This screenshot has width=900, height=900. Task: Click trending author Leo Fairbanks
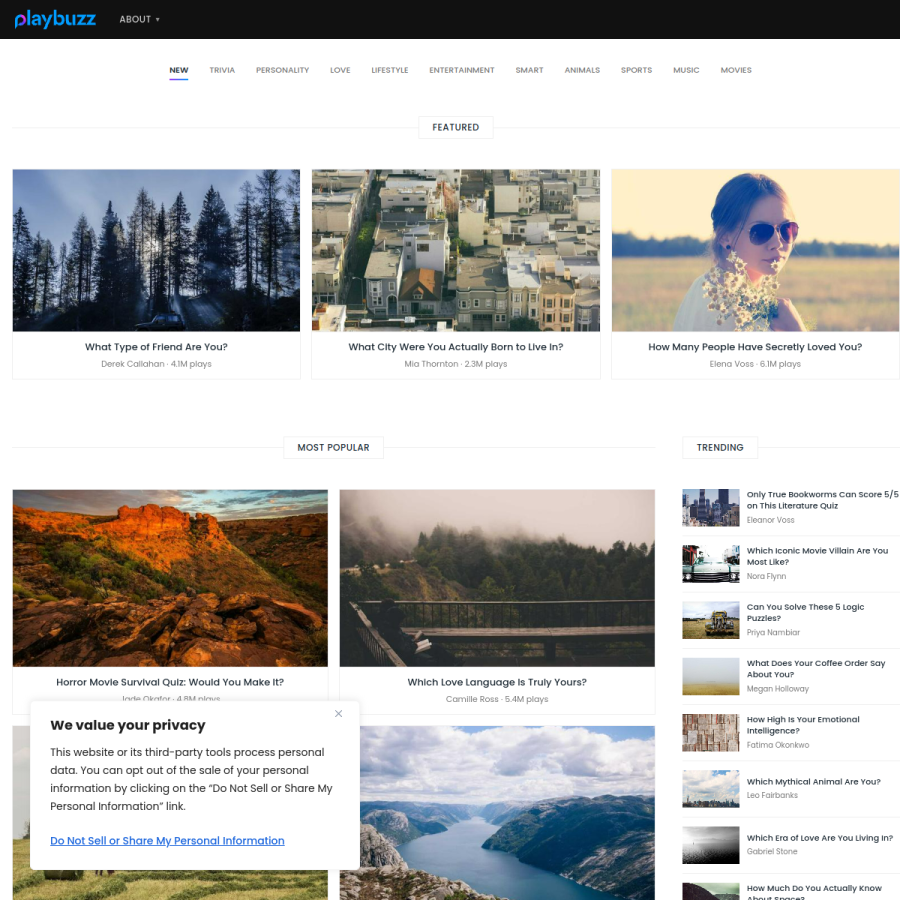pos(772,796)
